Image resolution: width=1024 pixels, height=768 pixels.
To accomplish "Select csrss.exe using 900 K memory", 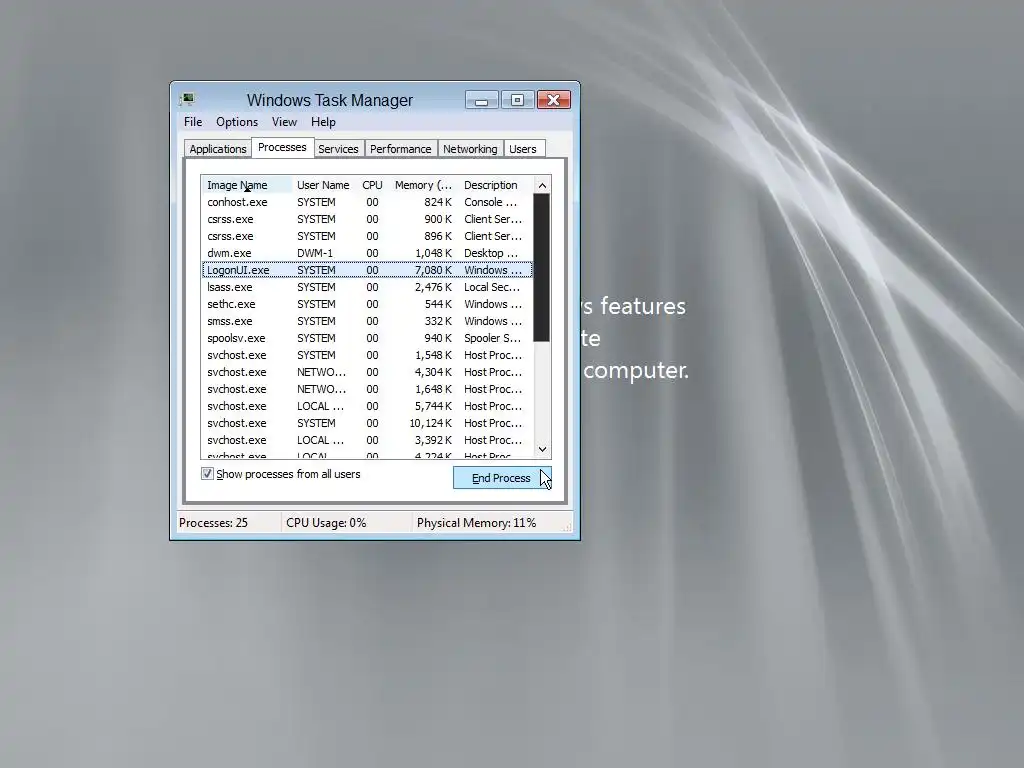I will pyautogui.click(x=367, y=219).
